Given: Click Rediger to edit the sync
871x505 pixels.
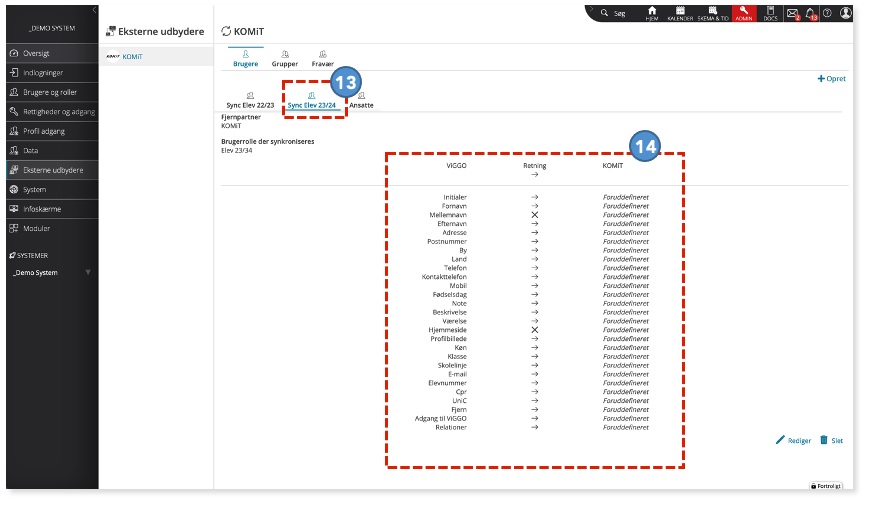Looking at the screenshot, I should coord(793,441).
